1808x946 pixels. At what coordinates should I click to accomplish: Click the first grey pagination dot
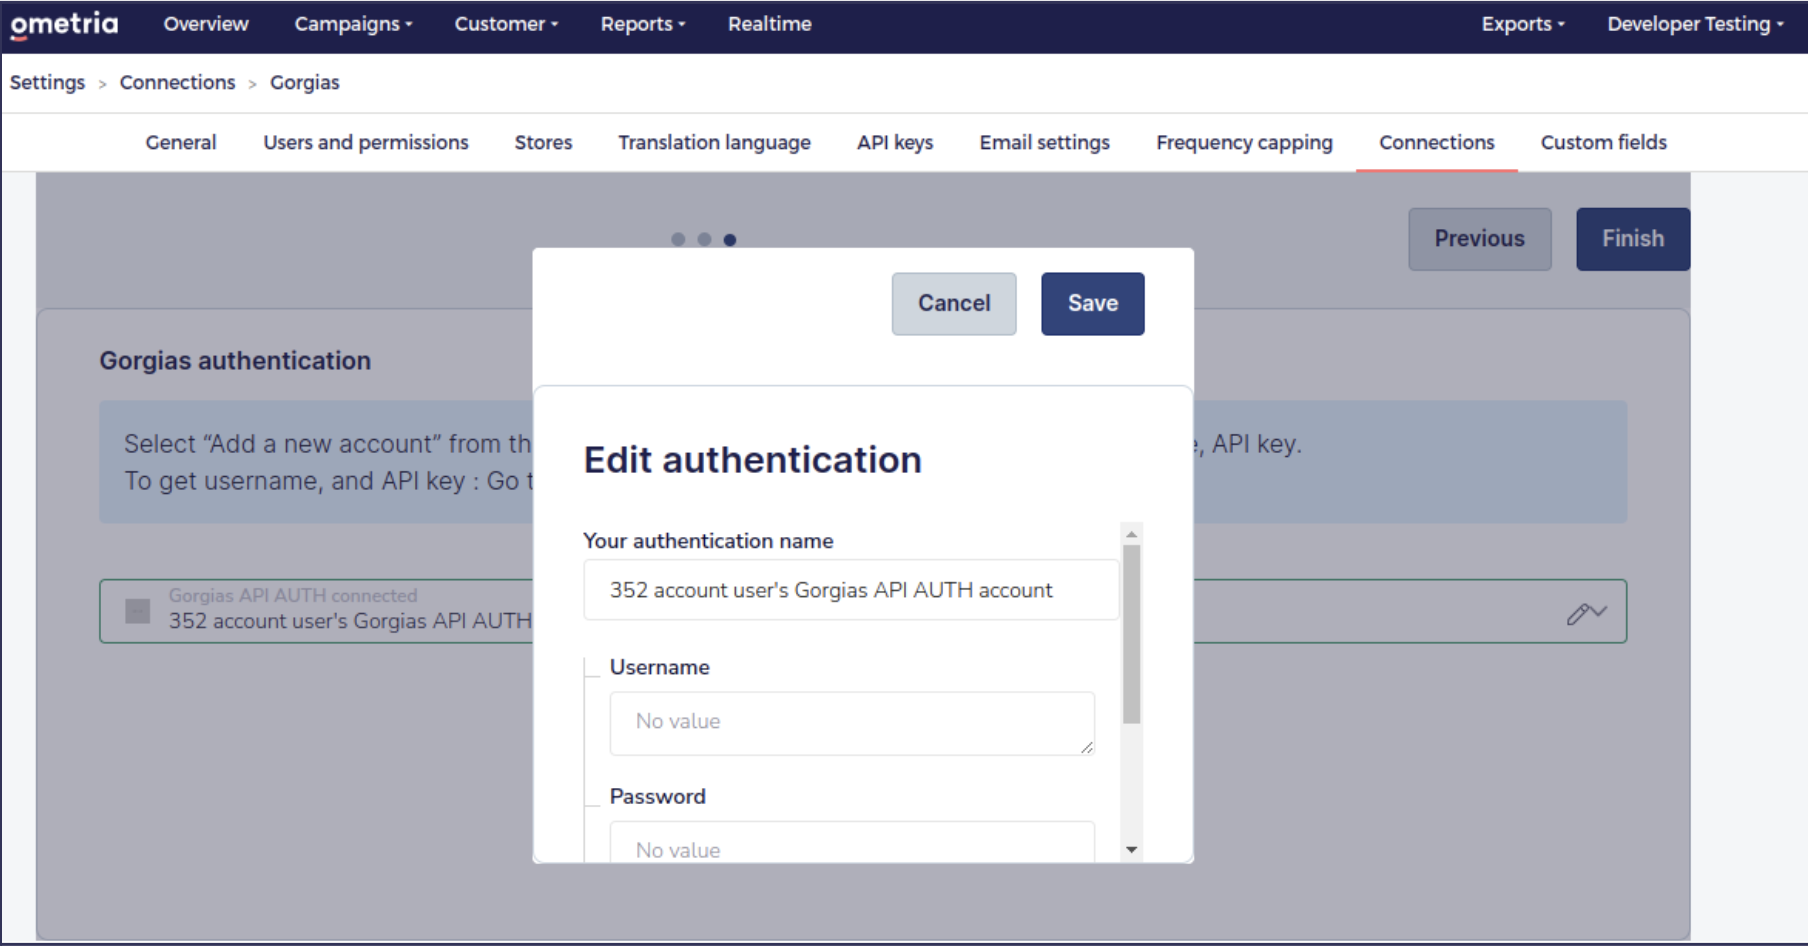(x=678, y=239)
